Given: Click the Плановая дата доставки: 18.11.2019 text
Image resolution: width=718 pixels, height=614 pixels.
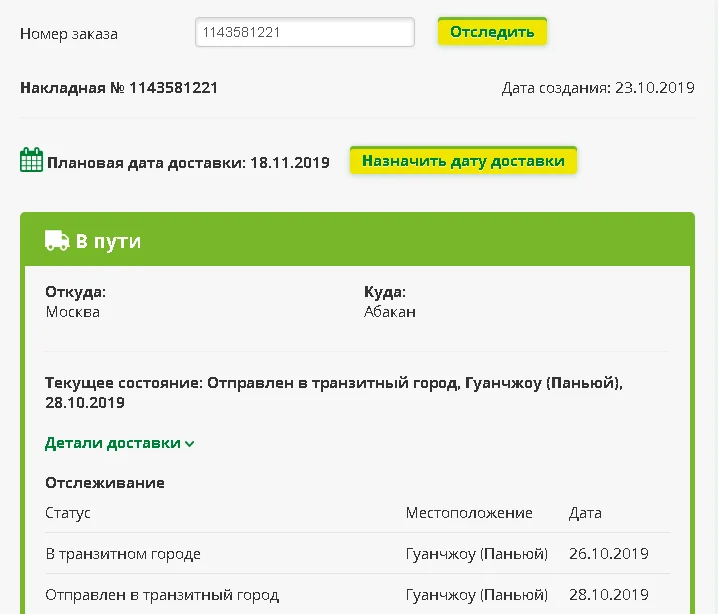Looking at the screenshot, I should pyautogui.click(x=188, y=163).
